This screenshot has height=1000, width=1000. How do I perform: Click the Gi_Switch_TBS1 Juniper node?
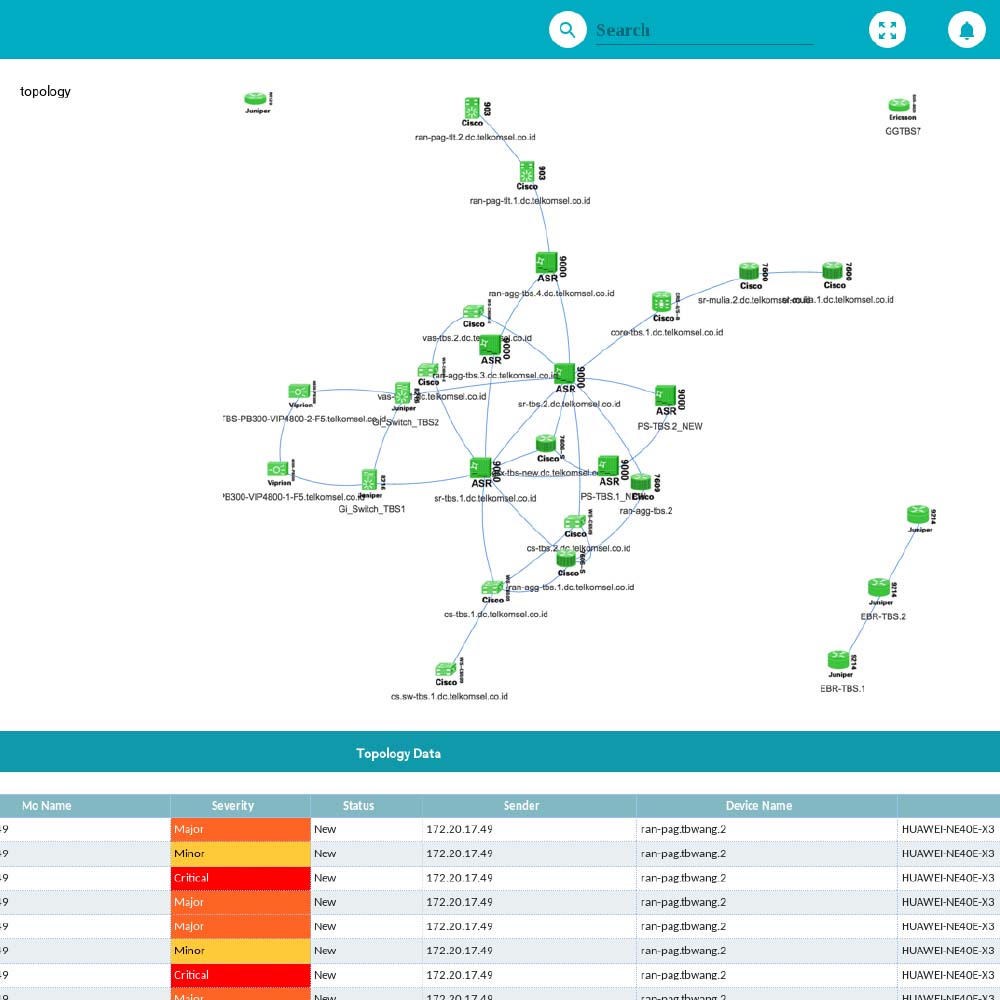click(370, 480)
